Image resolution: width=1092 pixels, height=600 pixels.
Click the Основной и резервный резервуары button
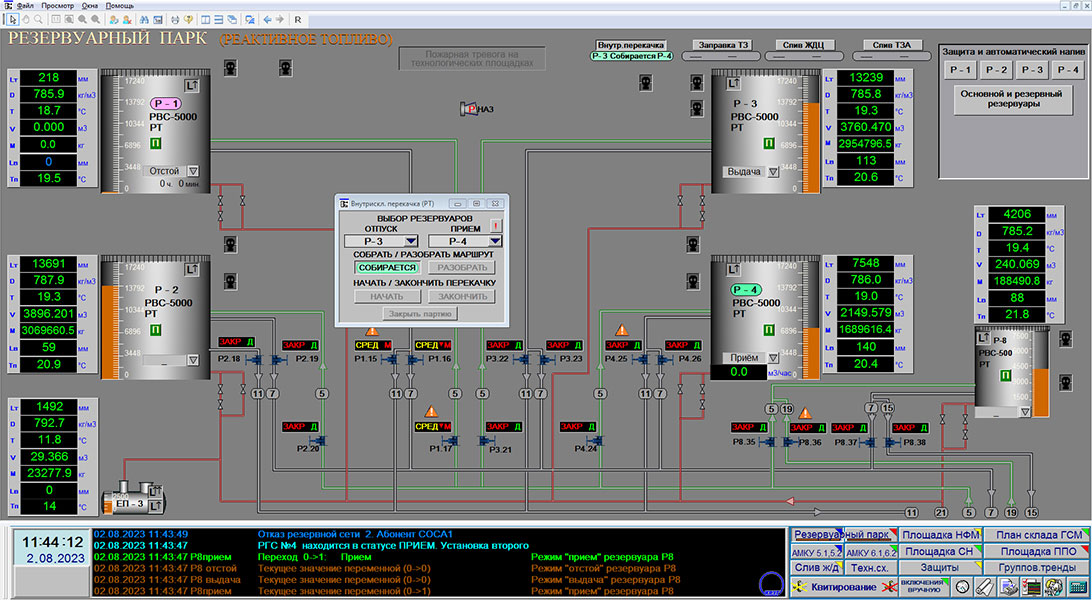1011,99
